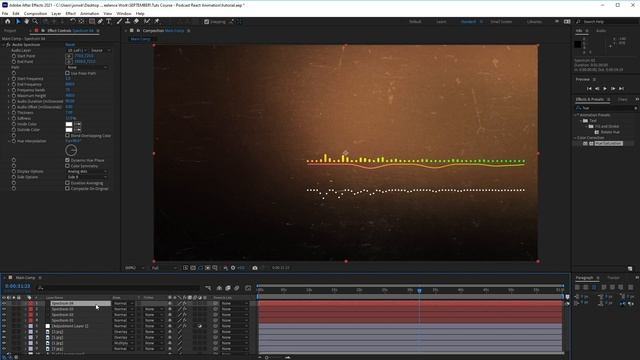Open the File menu
Viewport: 640px width, 360px height.
tap(5, 13)
